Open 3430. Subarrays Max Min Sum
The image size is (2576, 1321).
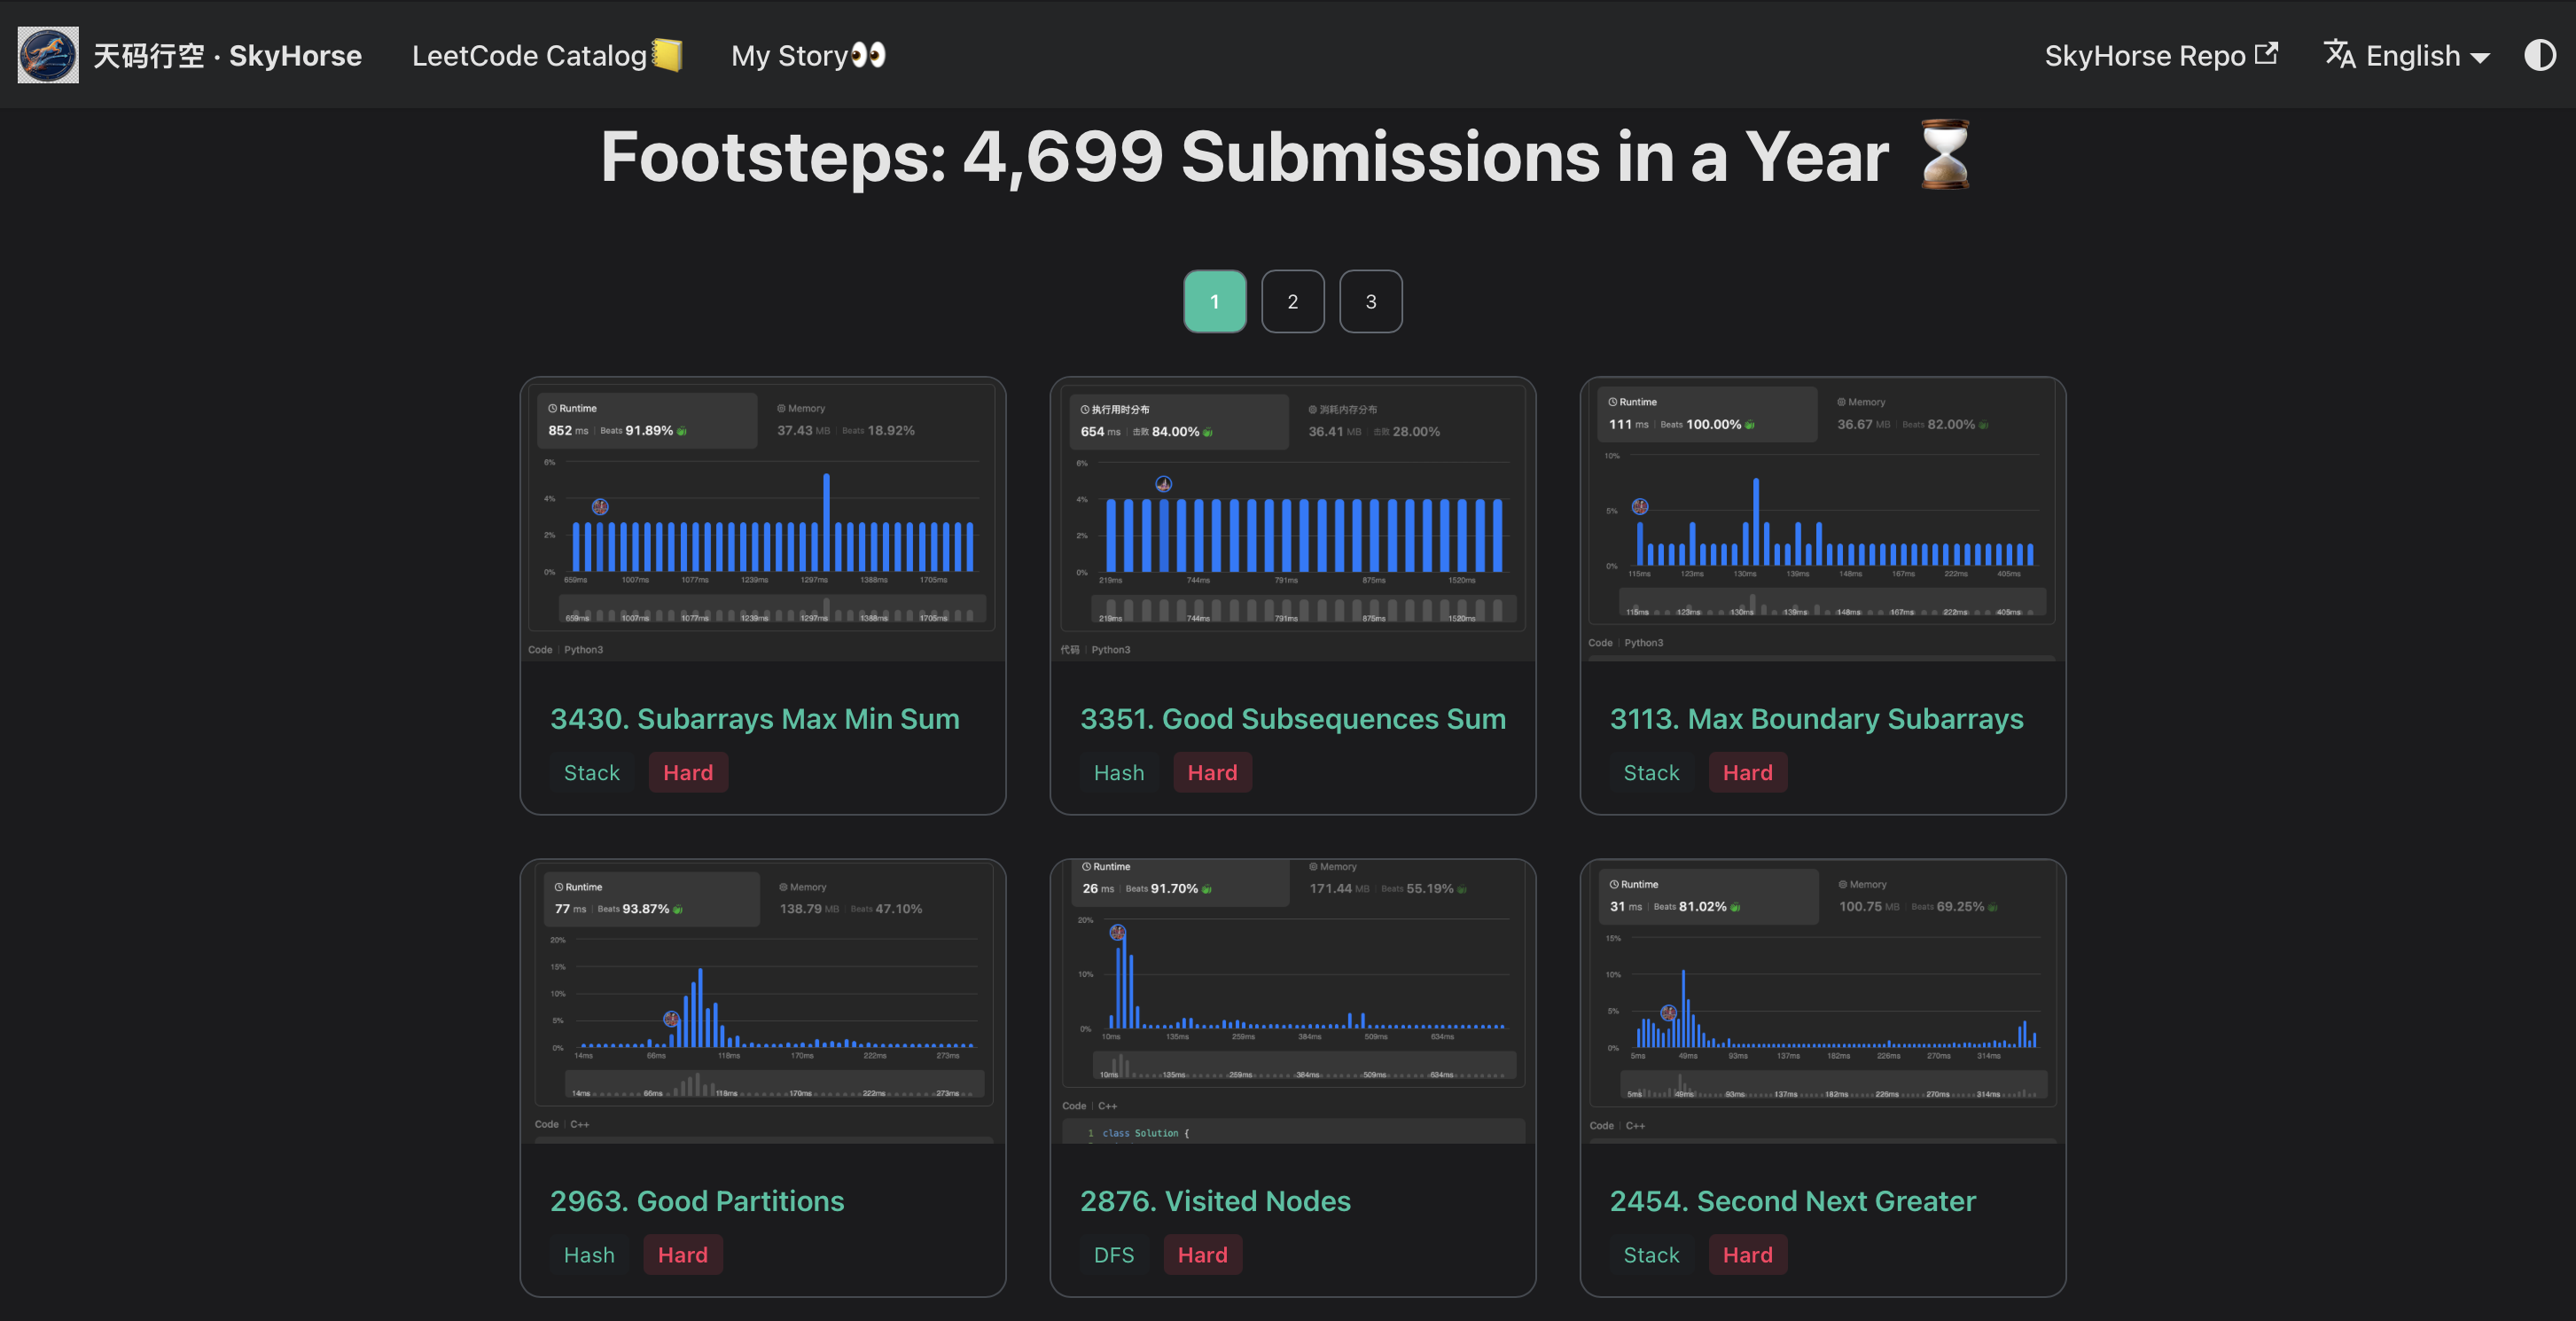pyautogui.click(x=754, y=718)
